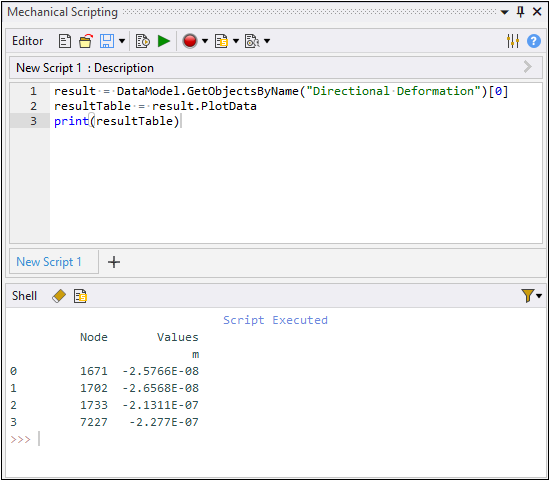Start recording with the red button

point(190,41)
